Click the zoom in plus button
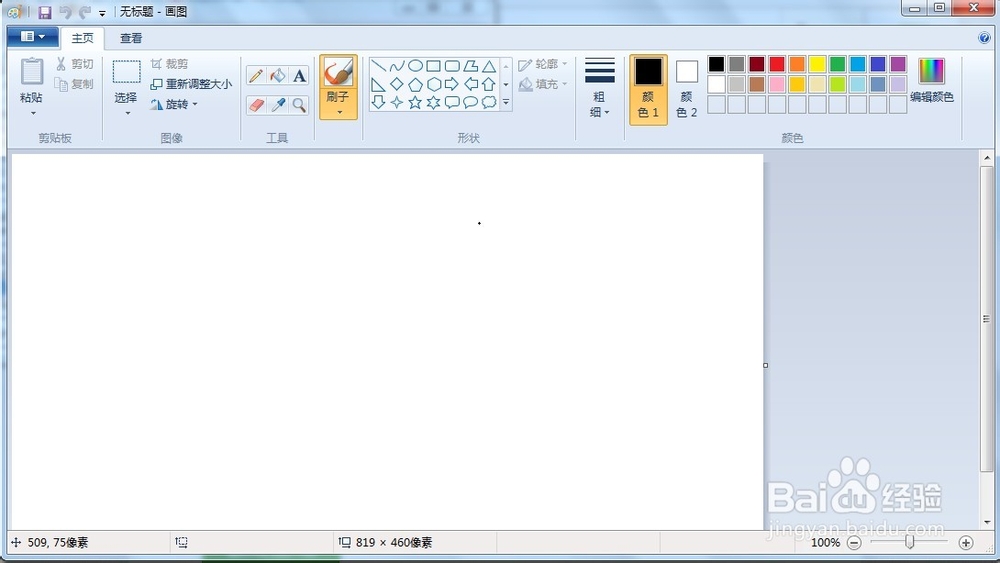 pos(966,543)
